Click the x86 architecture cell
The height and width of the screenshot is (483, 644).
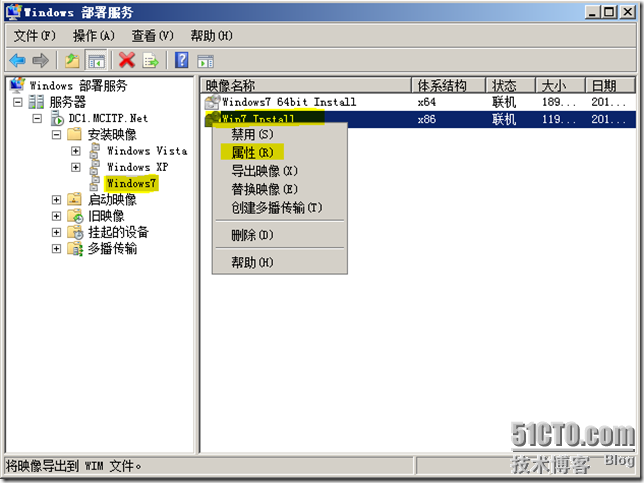click(427, 119)
